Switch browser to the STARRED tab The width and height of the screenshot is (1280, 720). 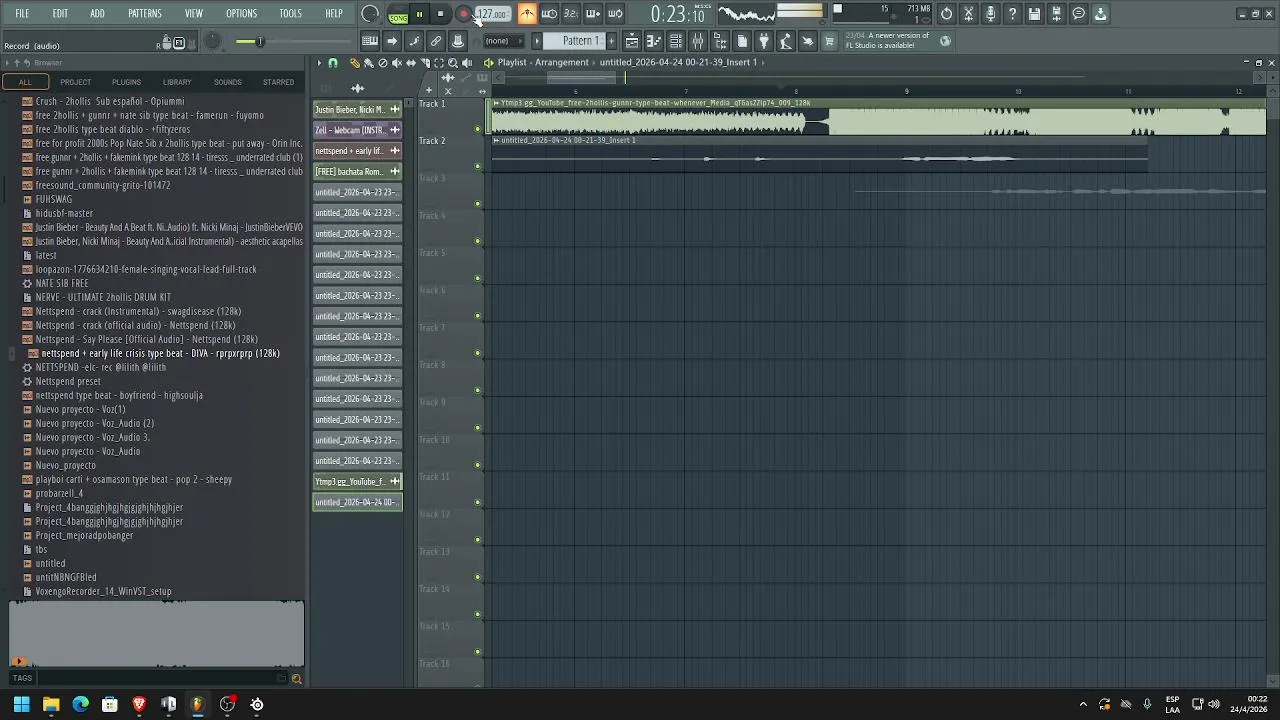click(x=278, y=82)
